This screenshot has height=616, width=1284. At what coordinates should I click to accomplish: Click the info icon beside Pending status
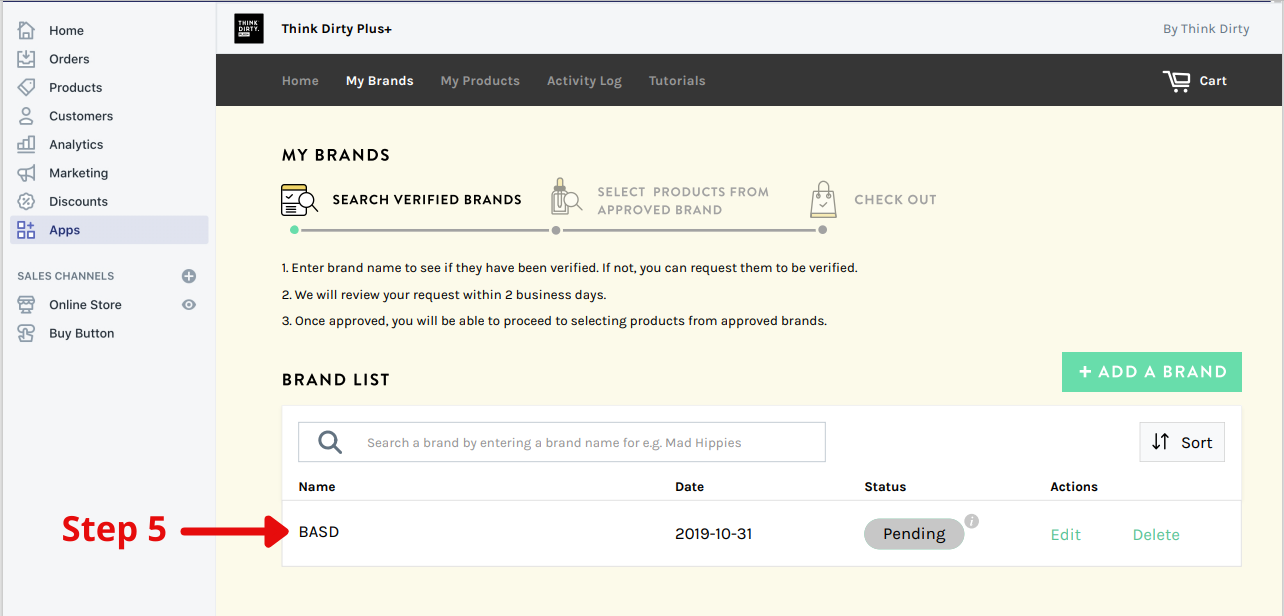tap(972, 521)
